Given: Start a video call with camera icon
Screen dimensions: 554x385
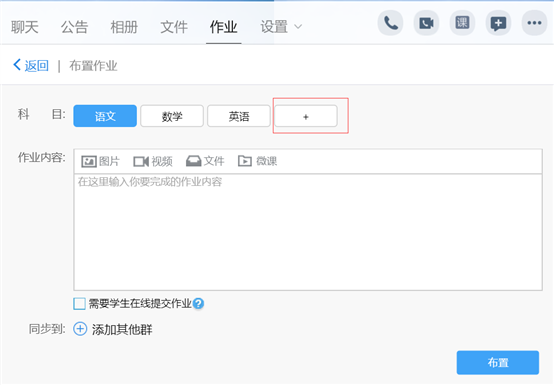Looking at the screenshot, I should tap(426, 23).
